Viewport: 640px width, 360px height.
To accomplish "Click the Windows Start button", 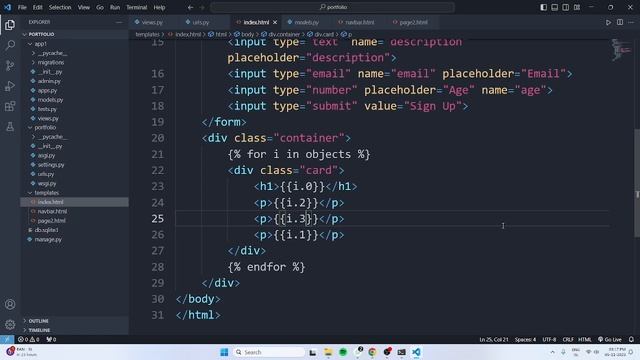I will (x=224, y=352).
